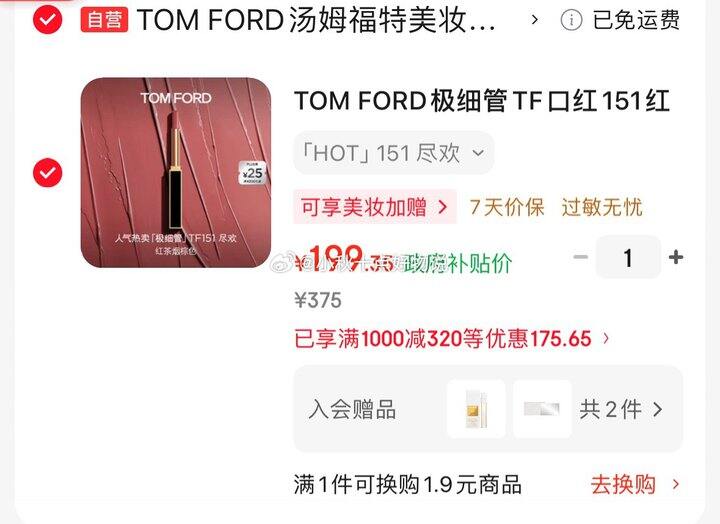Decrease quantity with the minus button
This screenshot has height=524, width=720.
coord(581,257)
